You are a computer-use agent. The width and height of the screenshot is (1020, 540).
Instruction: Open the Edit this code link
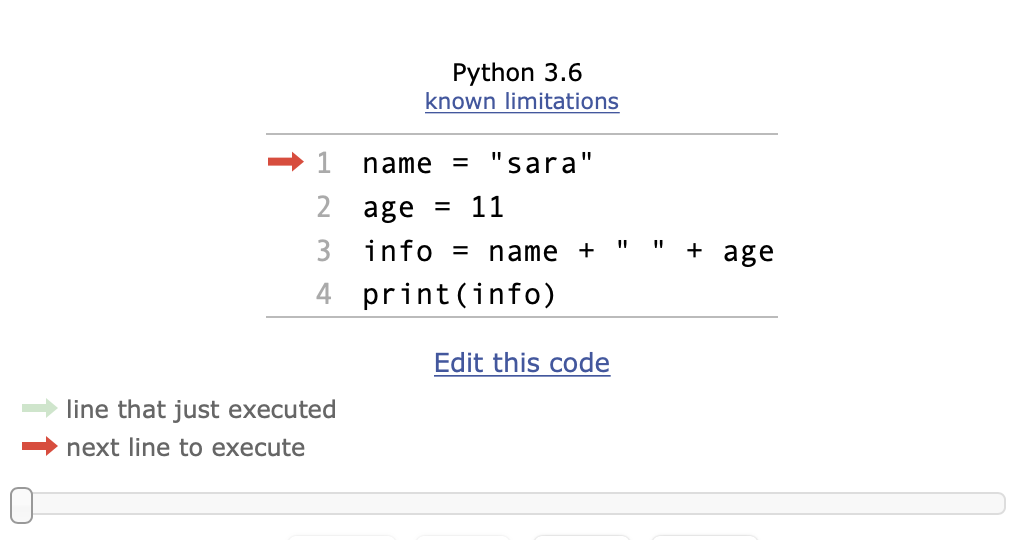point(522,363)
